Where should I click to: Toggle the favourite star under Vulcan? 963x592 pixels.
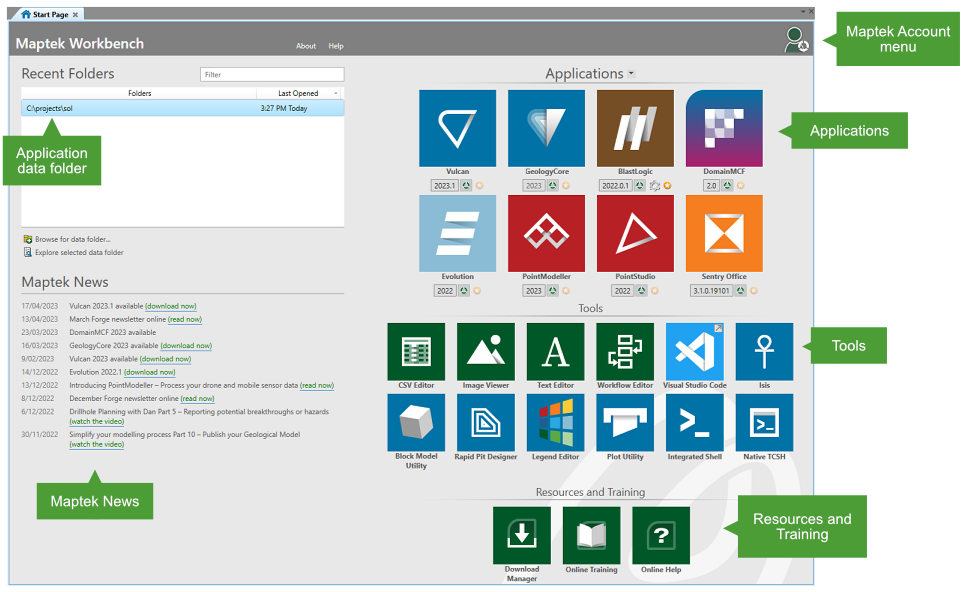[x=479, y=186]
